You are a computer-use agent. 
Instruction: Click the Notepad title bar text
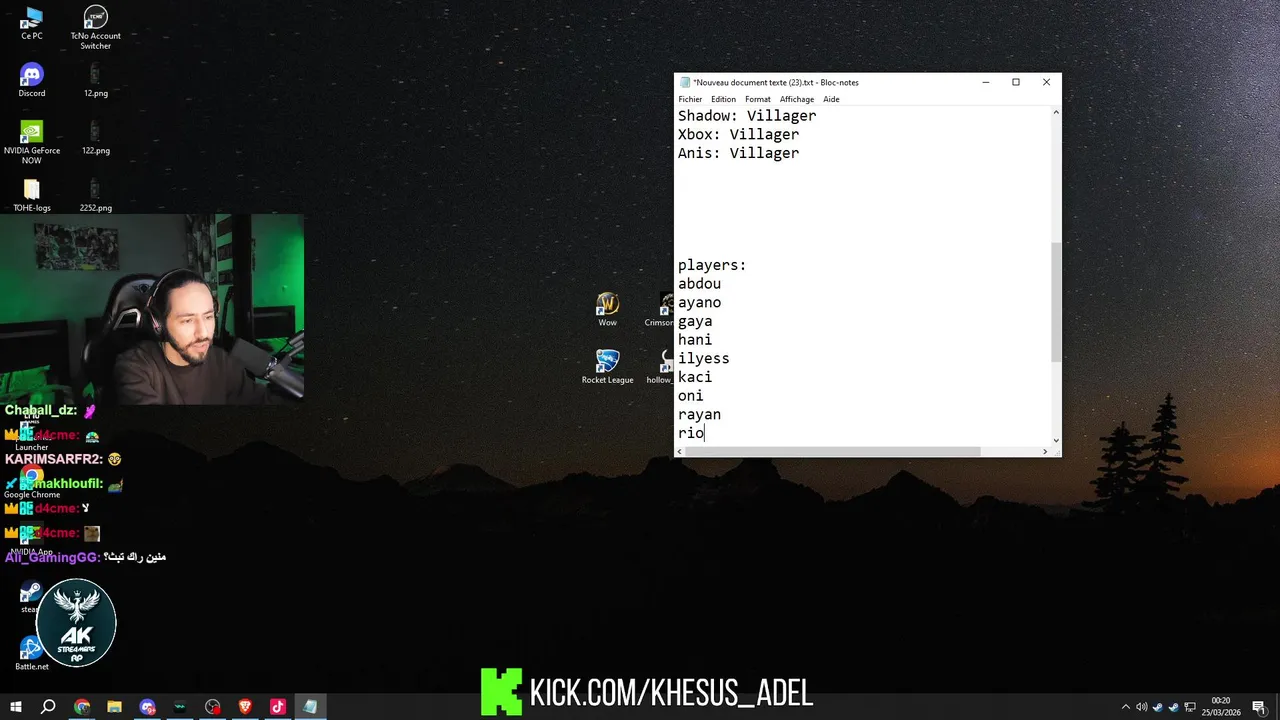coord(775,82)
